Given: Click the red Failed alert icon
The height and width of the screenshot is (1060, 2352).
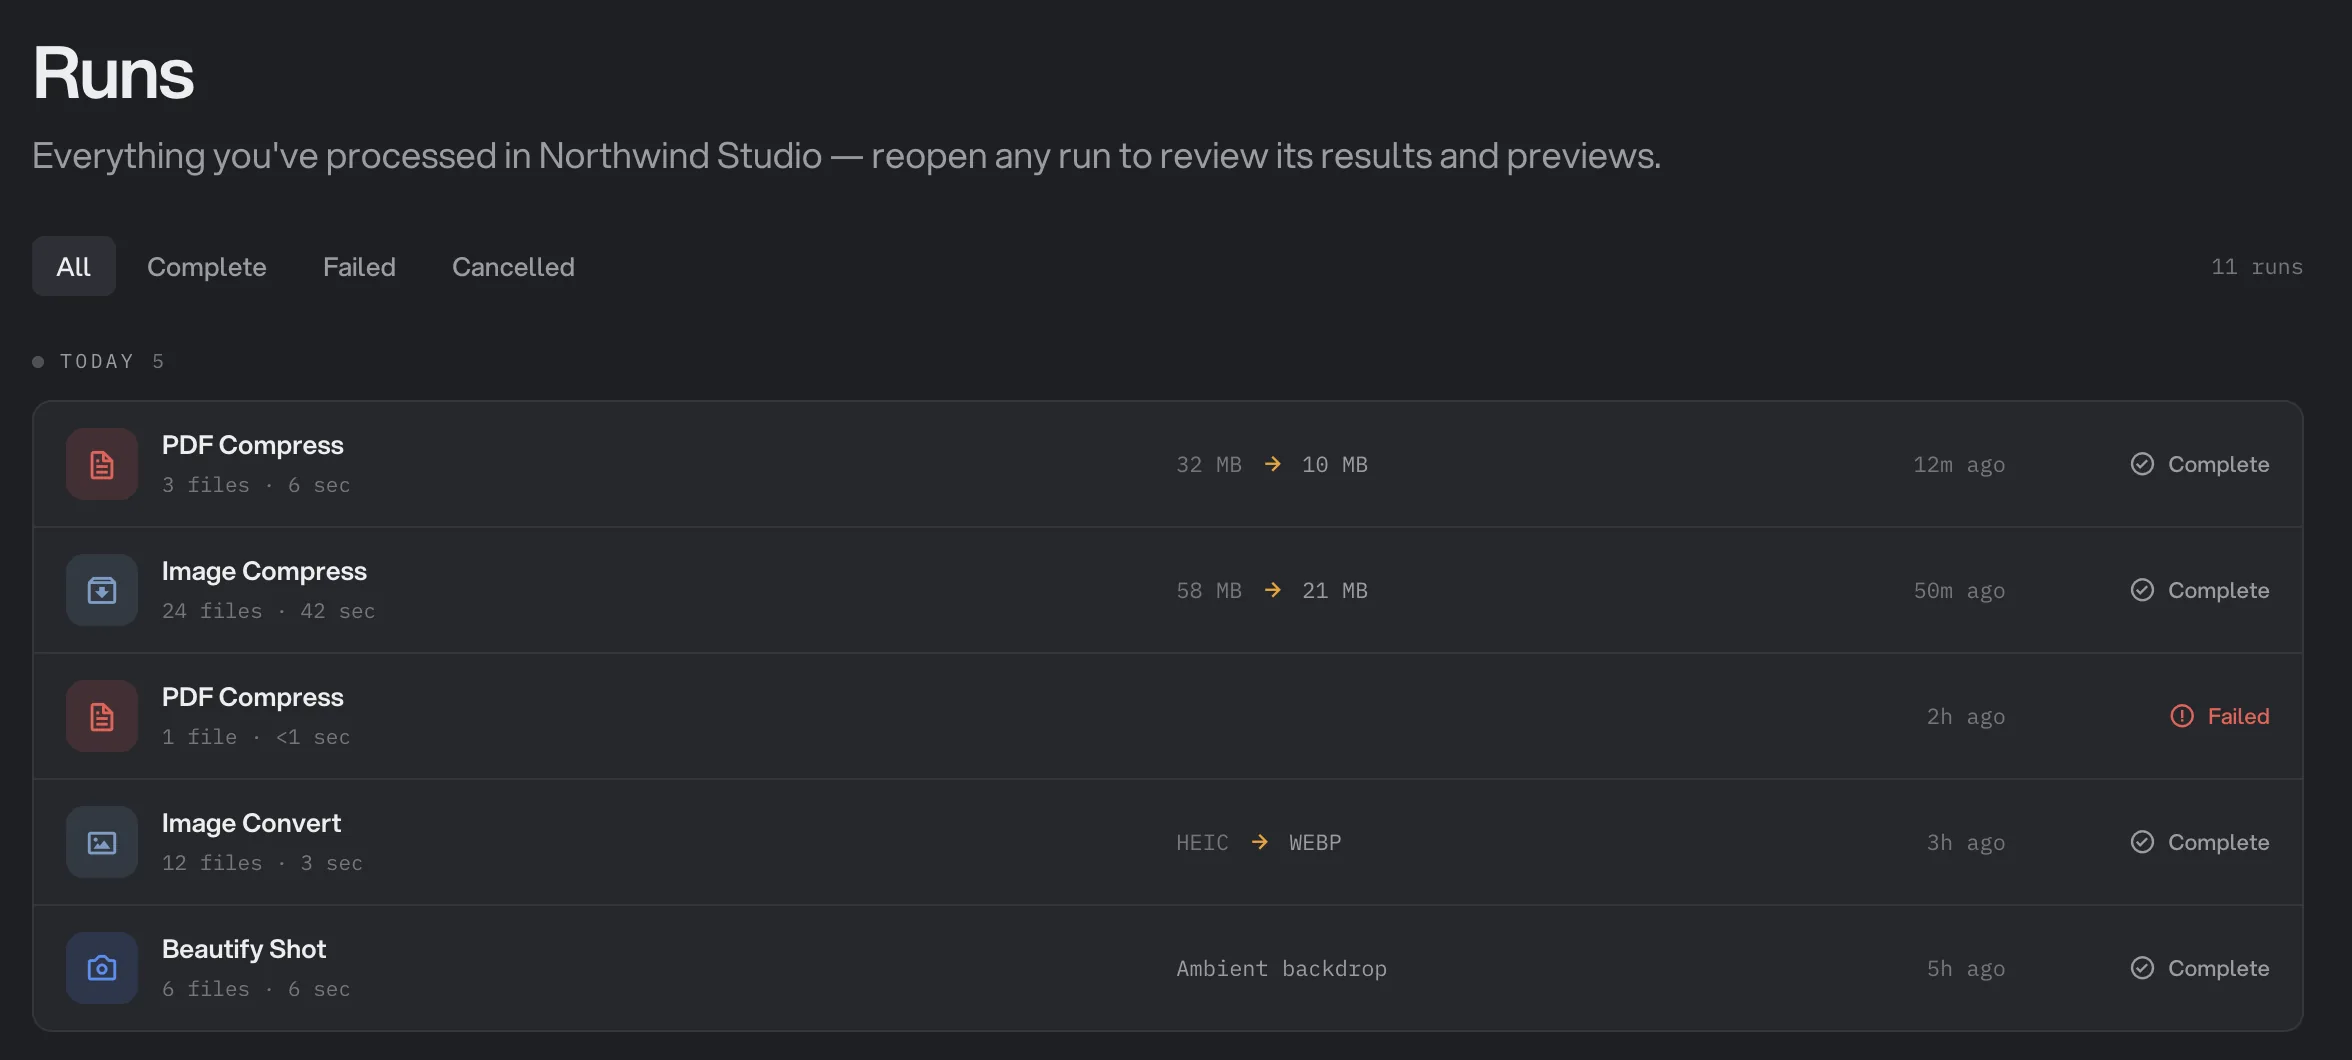Looking at the screenshot, I should point(2182,716).
